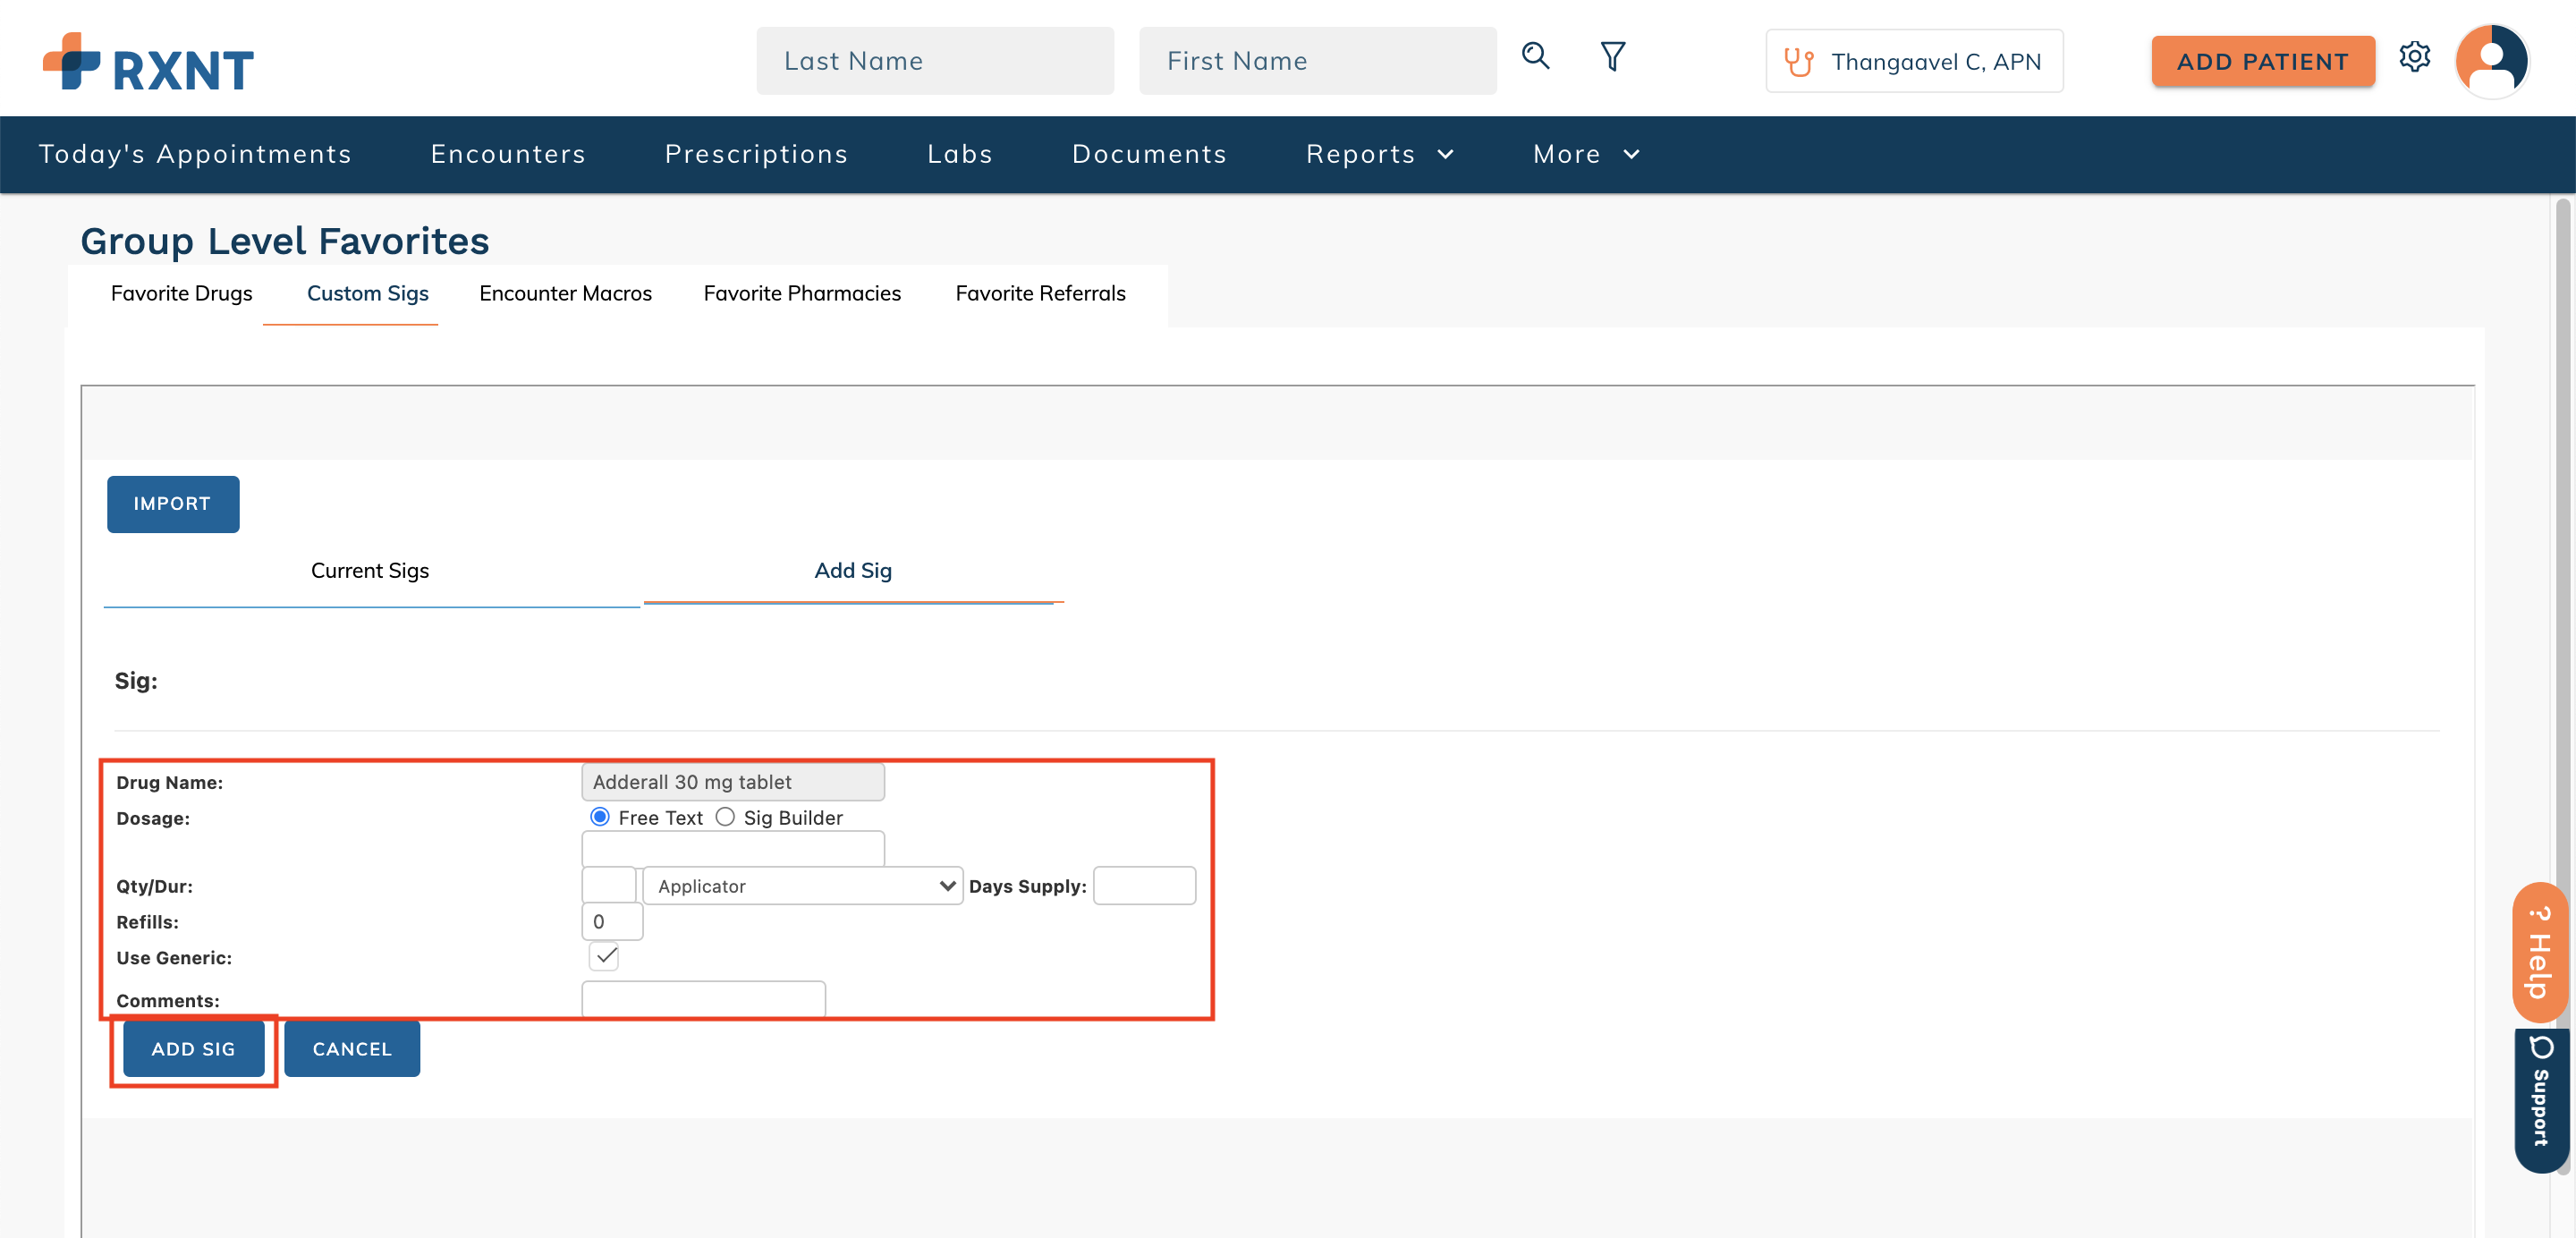Click the Days Supply input field
The width and height of the screenshot is (2576, 1238).
point(1144,886)
